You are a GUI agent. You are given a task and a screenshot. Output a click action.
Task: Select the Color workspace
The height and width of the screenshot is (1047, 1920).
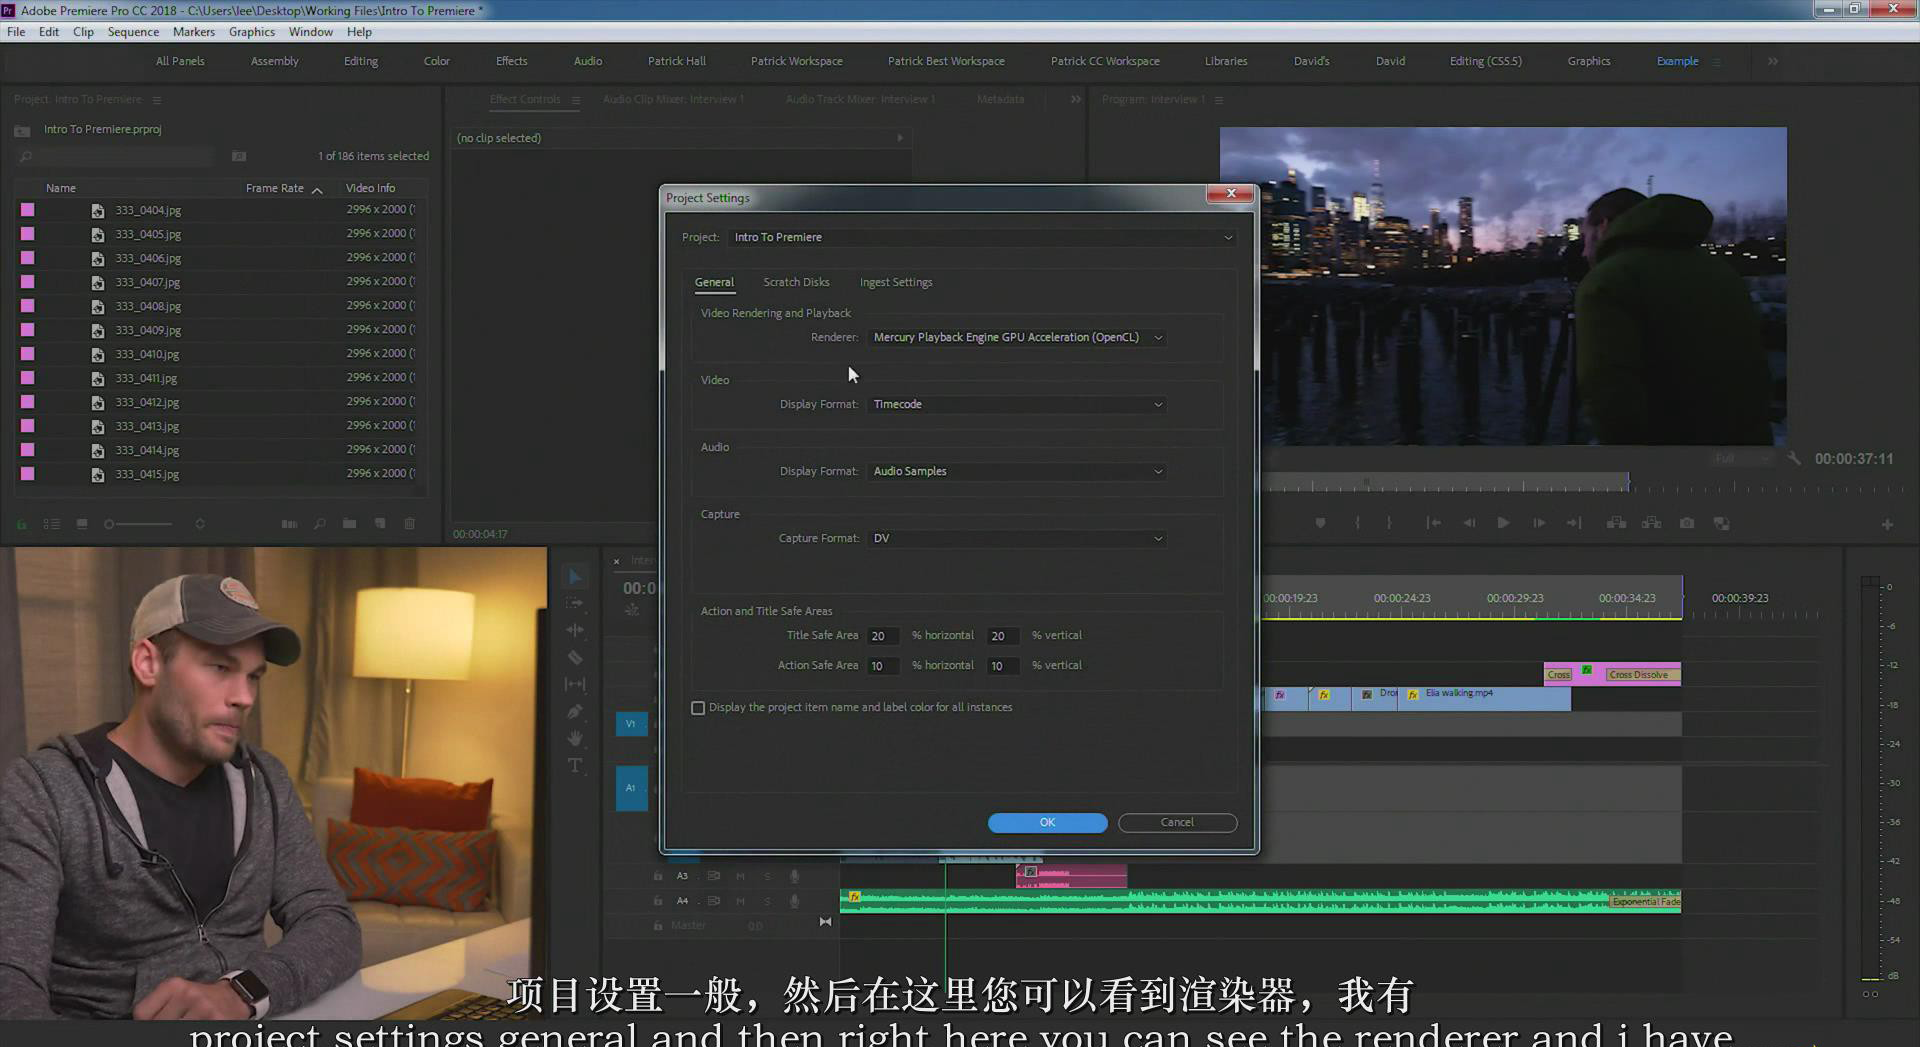click(437, 61)
